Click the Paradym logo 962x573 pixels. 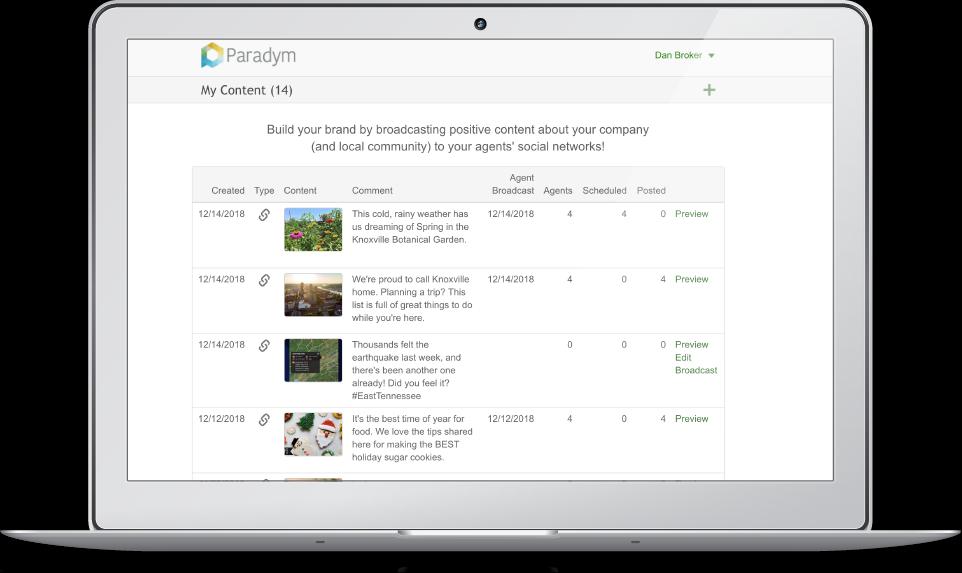click(x=248, y=55)
